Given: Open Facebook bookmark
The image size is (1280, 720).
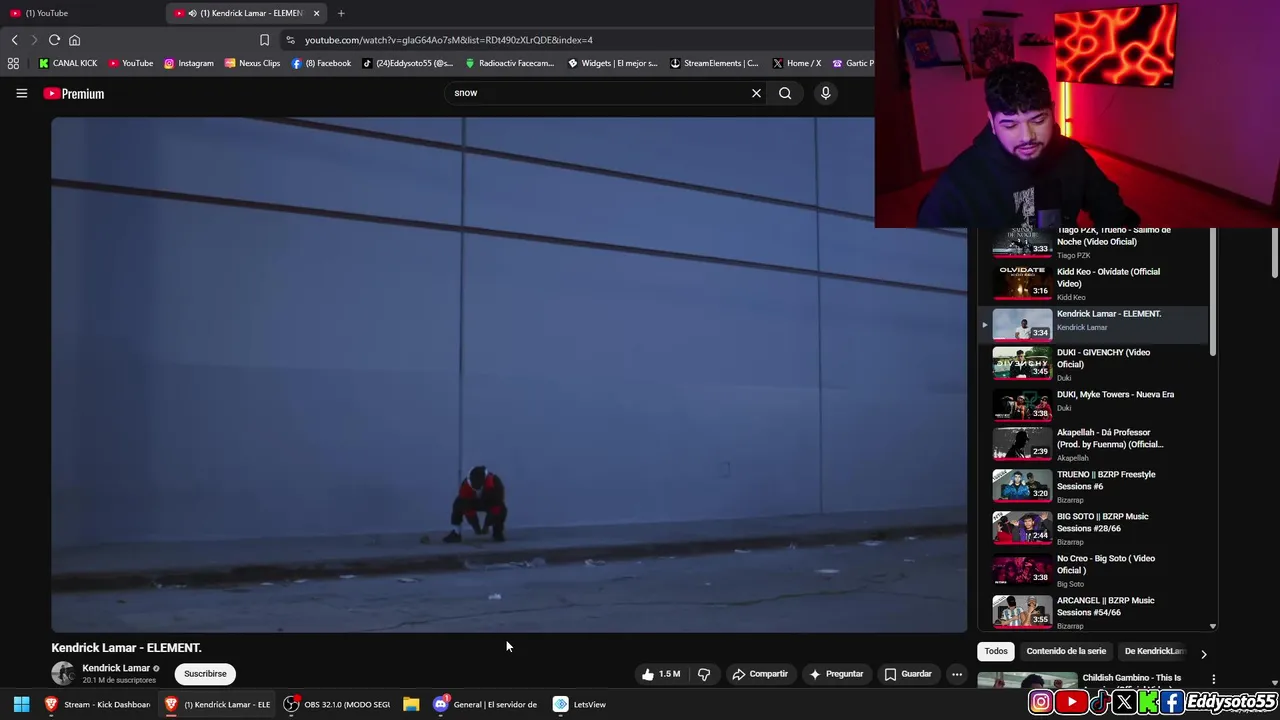Looking at the screenshot, I should click(321, 63).
